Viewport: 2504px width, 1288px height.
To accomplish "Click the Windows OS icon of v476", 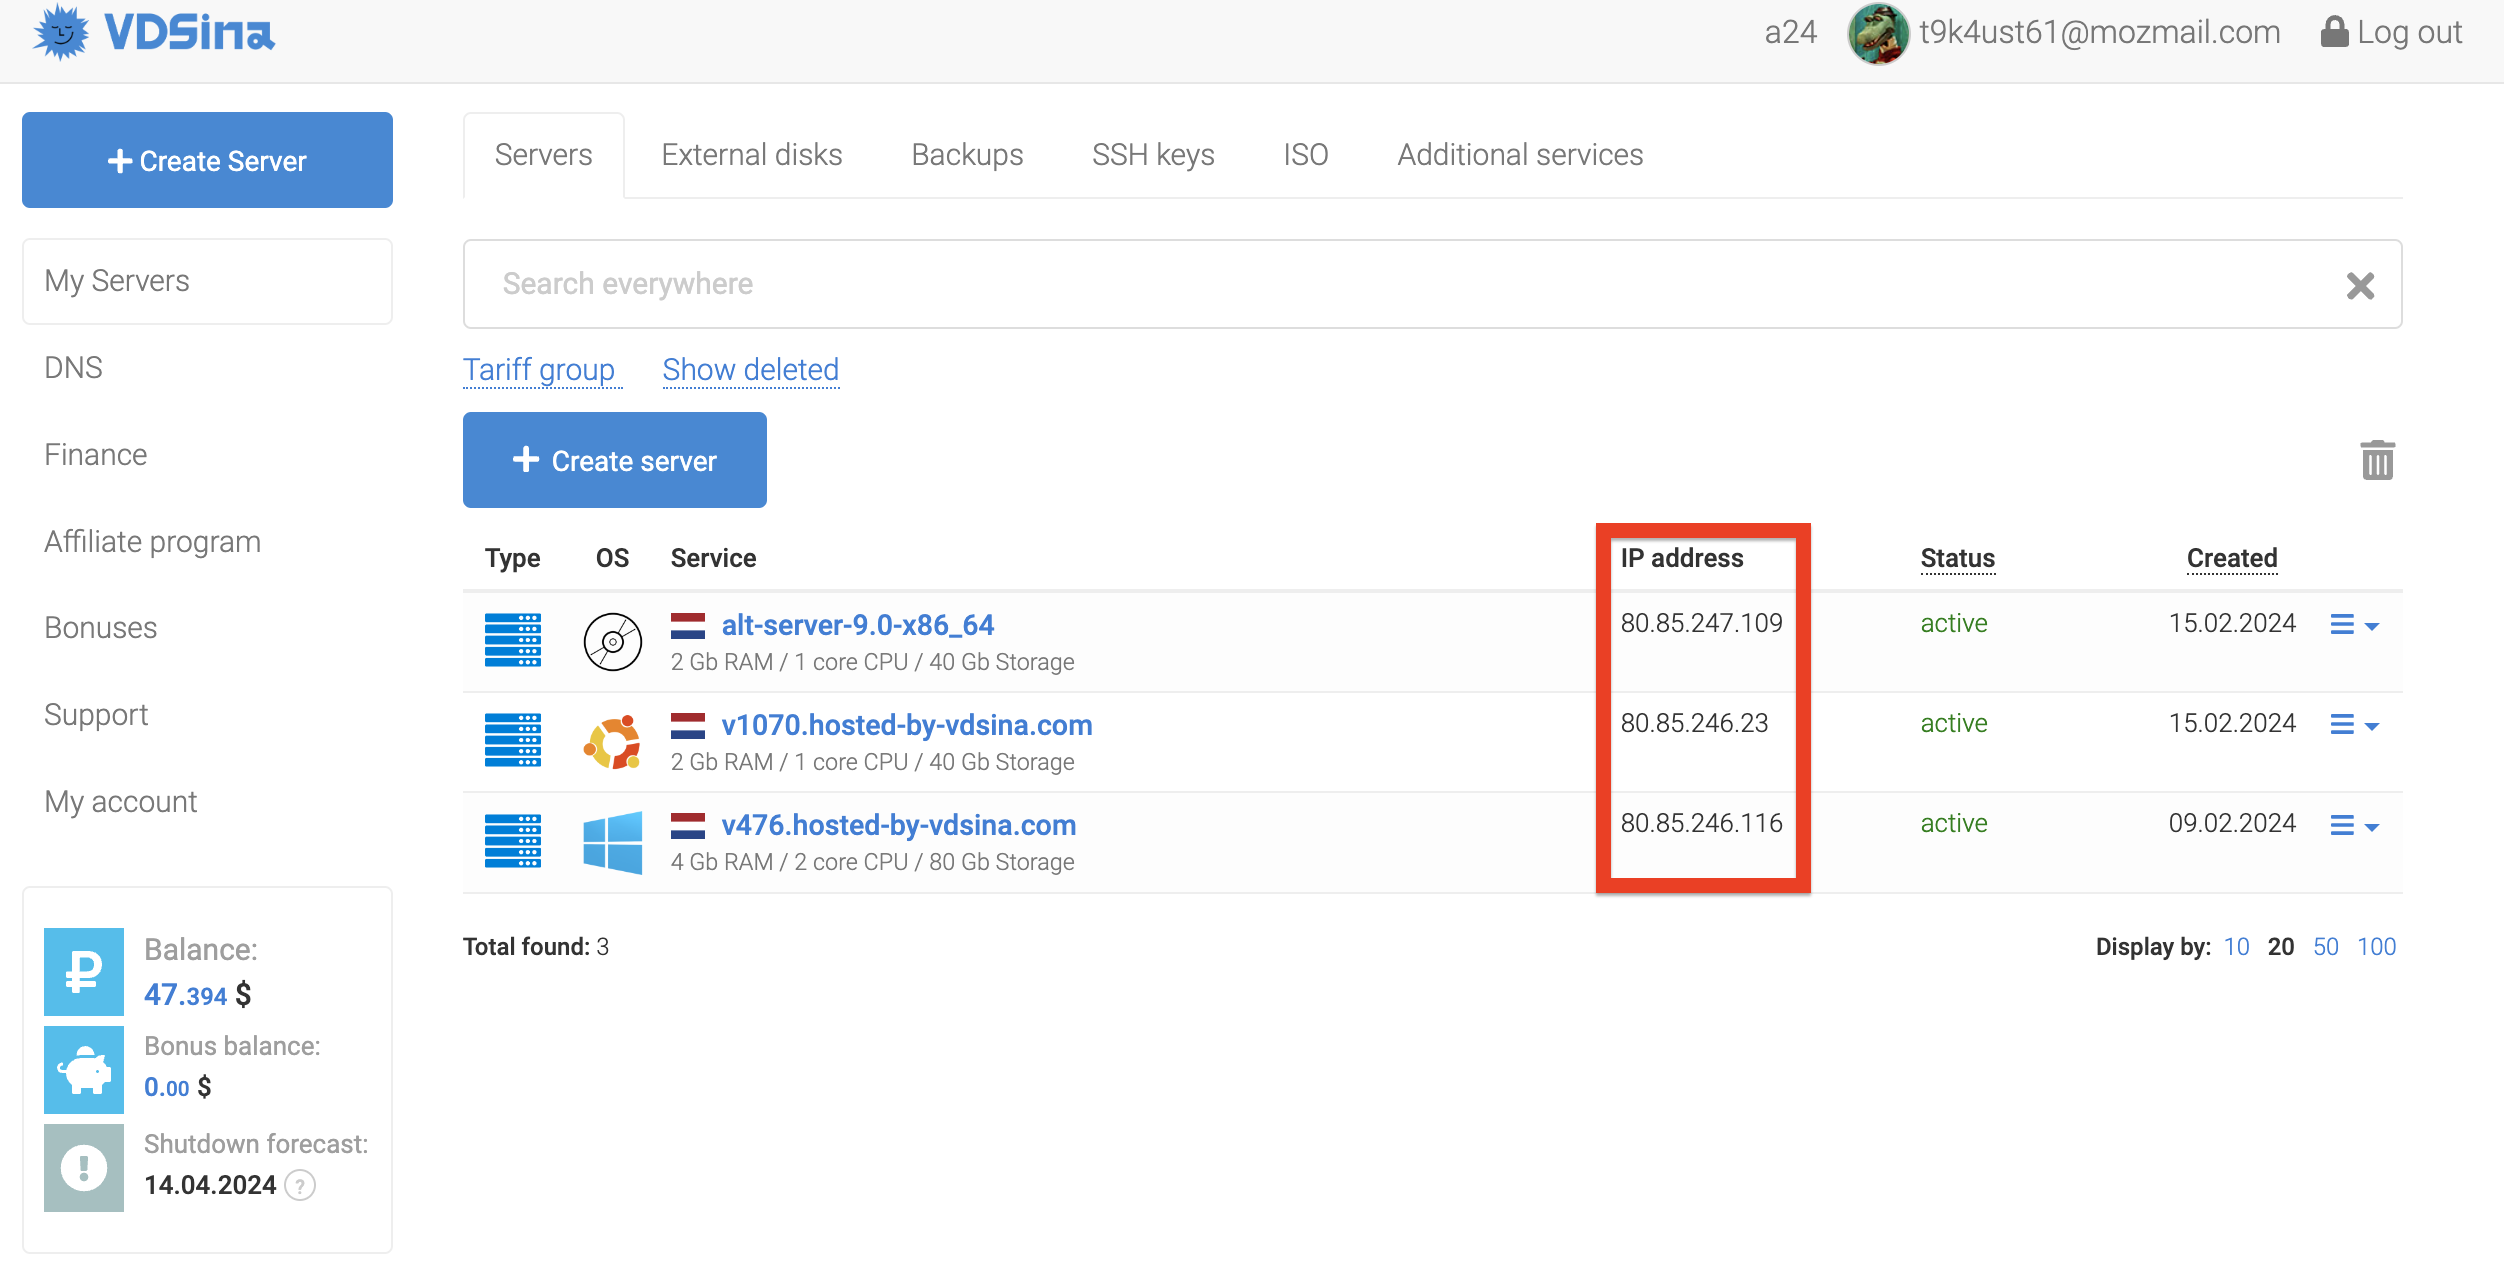I will [613, 842].
